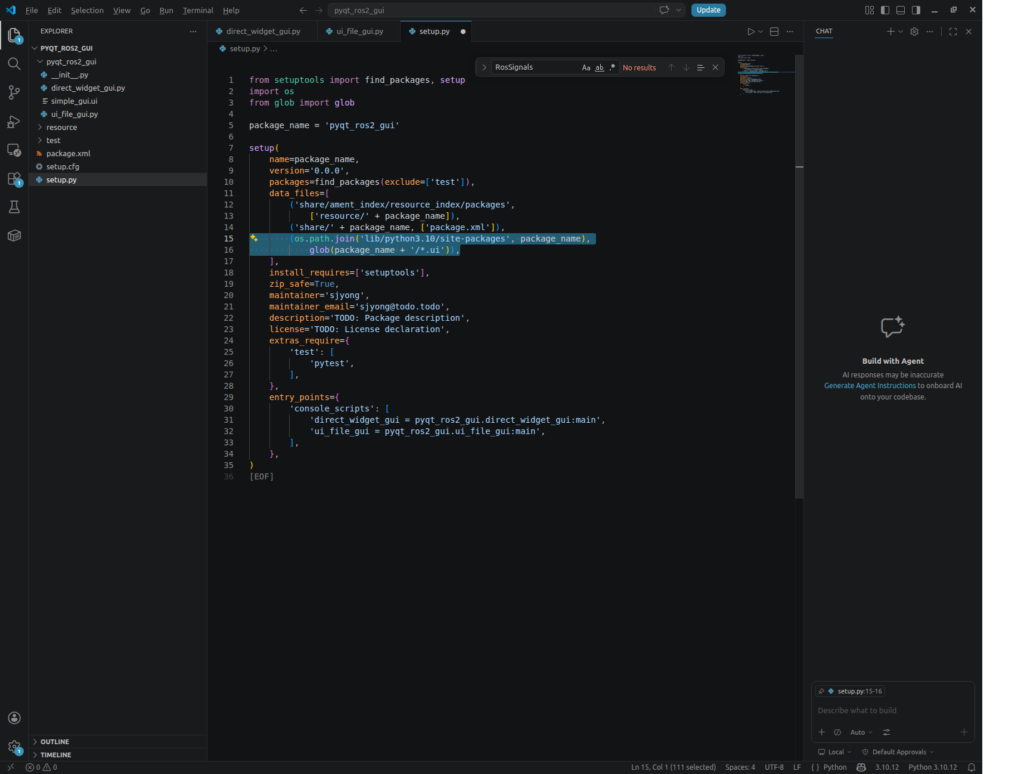1024x774 pixels.
Task: Open the Remote Explorer view
Action: click(x=14, y=150)
